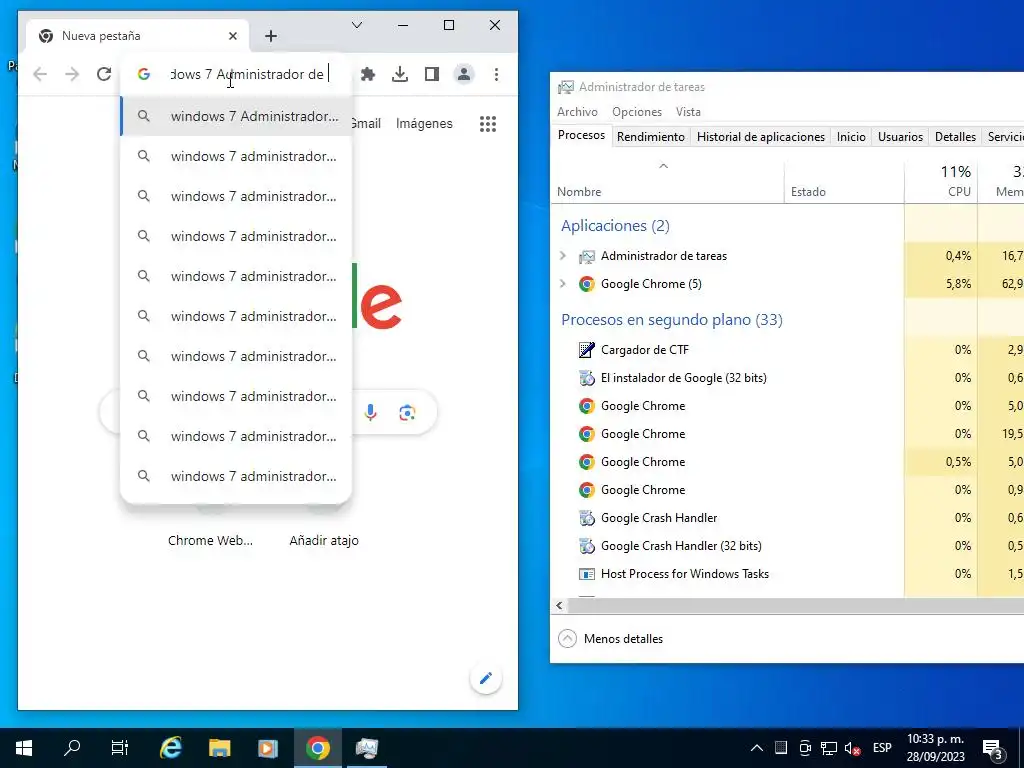Open Google apps grid

coord(488,123)
